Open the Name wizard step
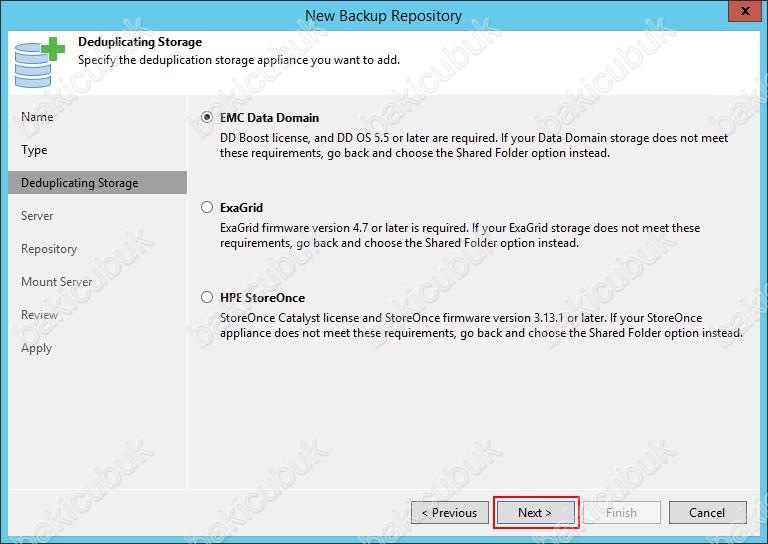 [x=37, y=117]
